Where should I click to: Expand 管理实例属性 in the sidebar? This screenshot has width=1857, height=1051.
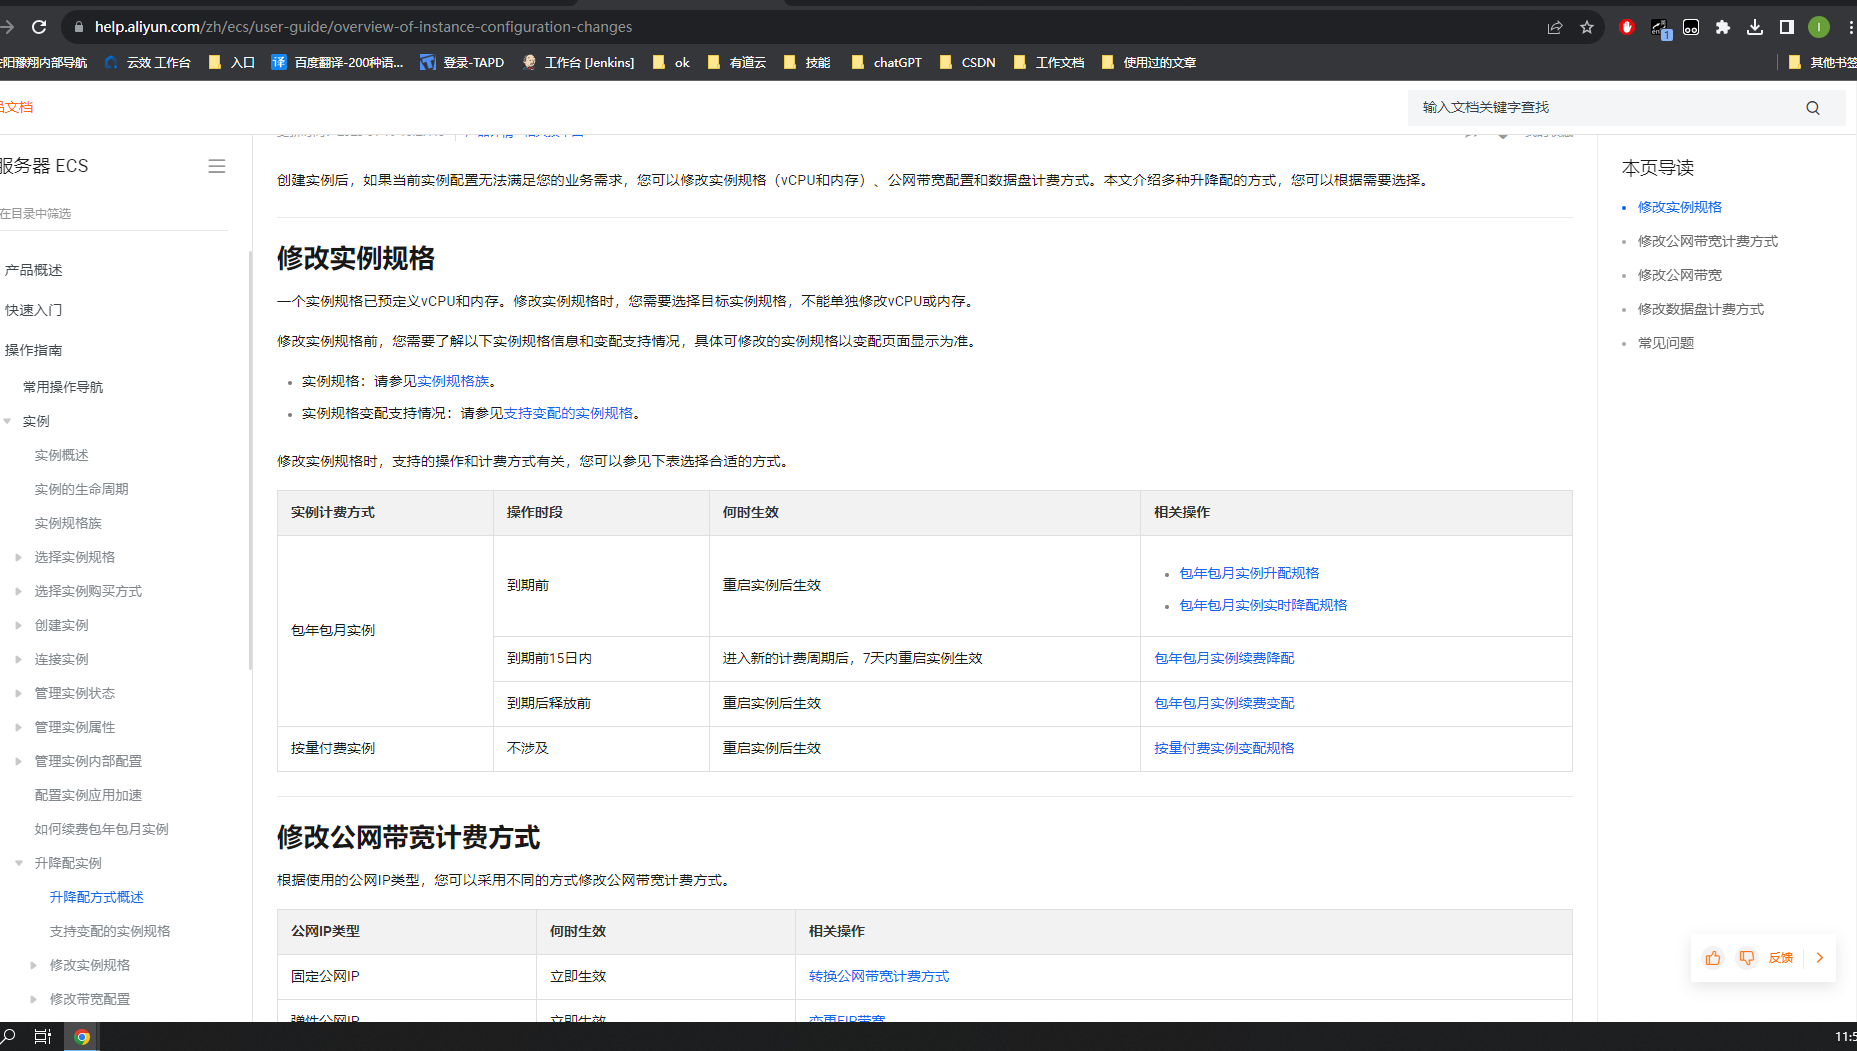click(x=18, y=727)
